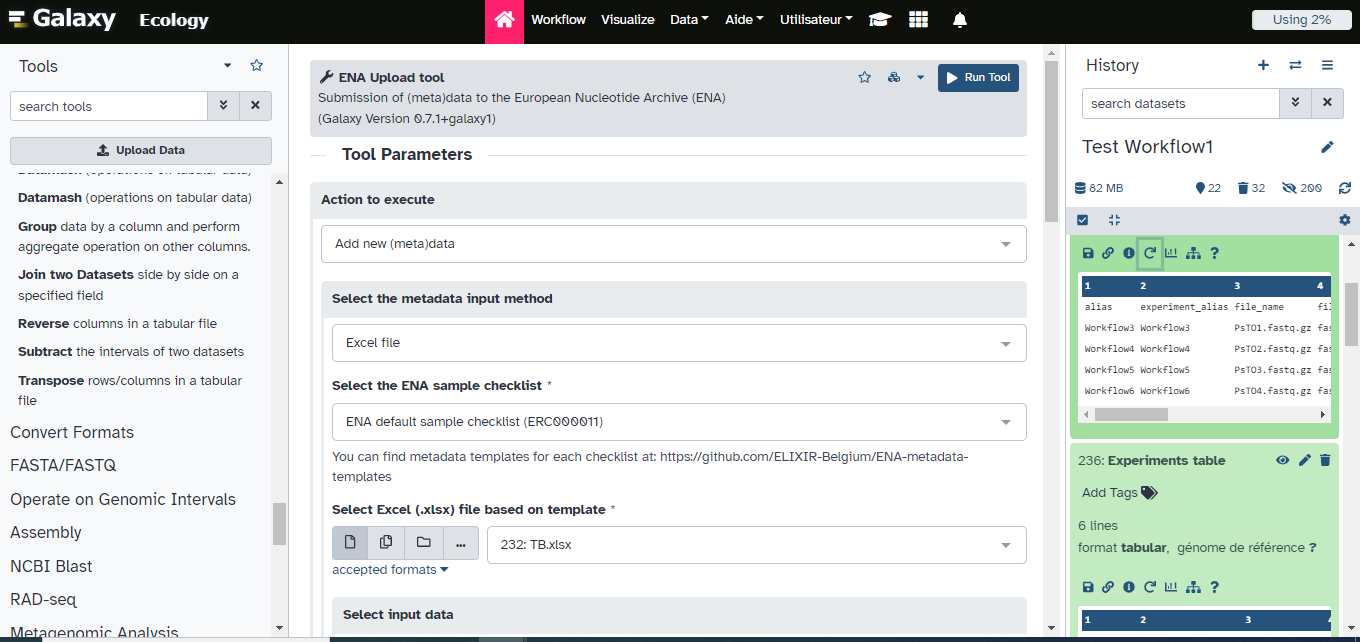The height and width of the screenshot is (642, 1360).
Task: Toggle advanced tool search chevrons
Action: pyautogui.click(x=223, y=106)
